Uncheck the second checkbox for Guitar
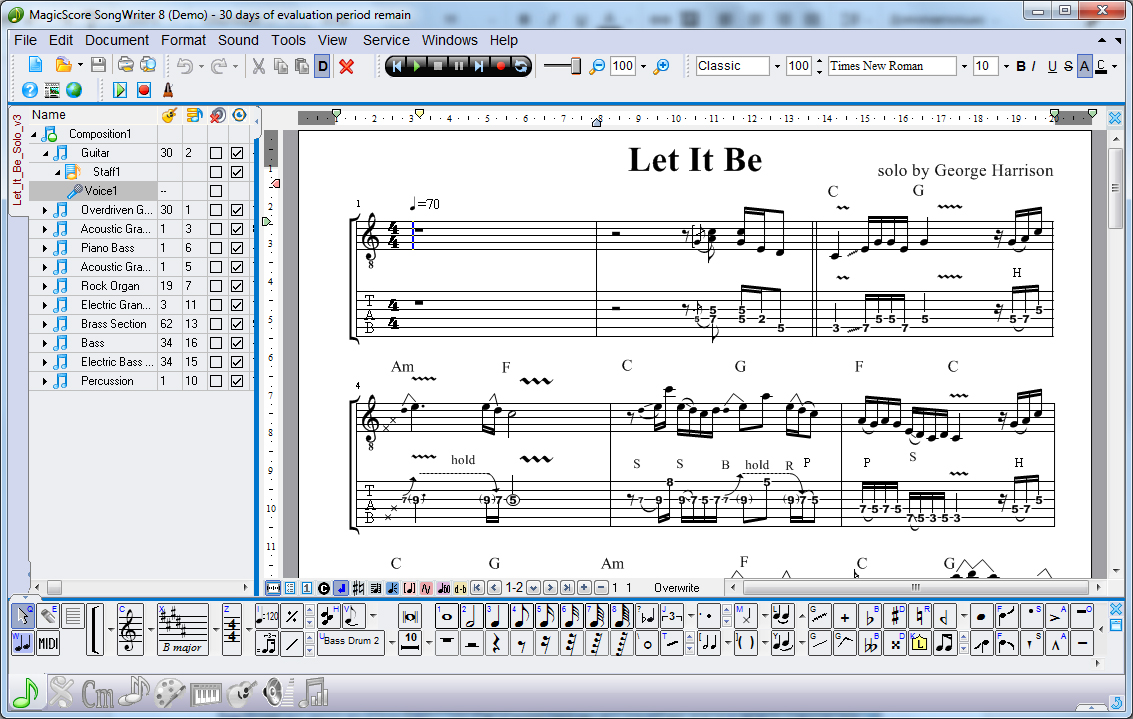 click(x=237, y=153)
